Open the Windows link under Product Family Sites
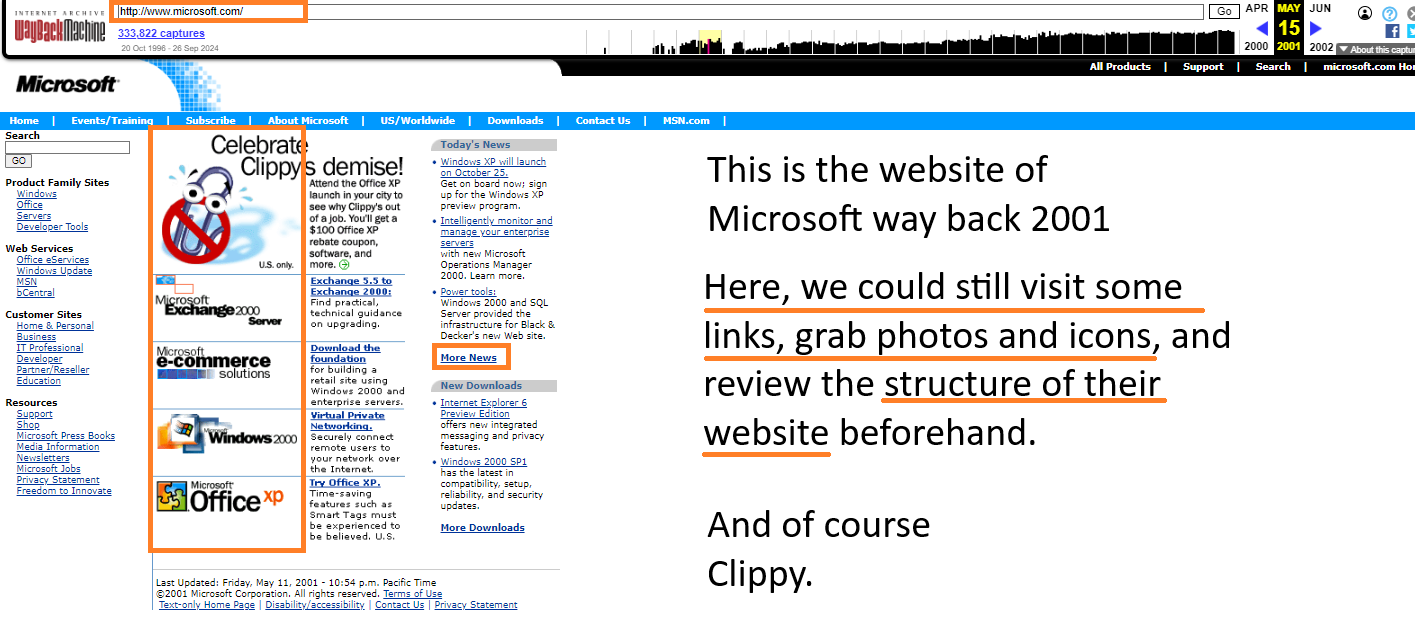 coord(37,194)
